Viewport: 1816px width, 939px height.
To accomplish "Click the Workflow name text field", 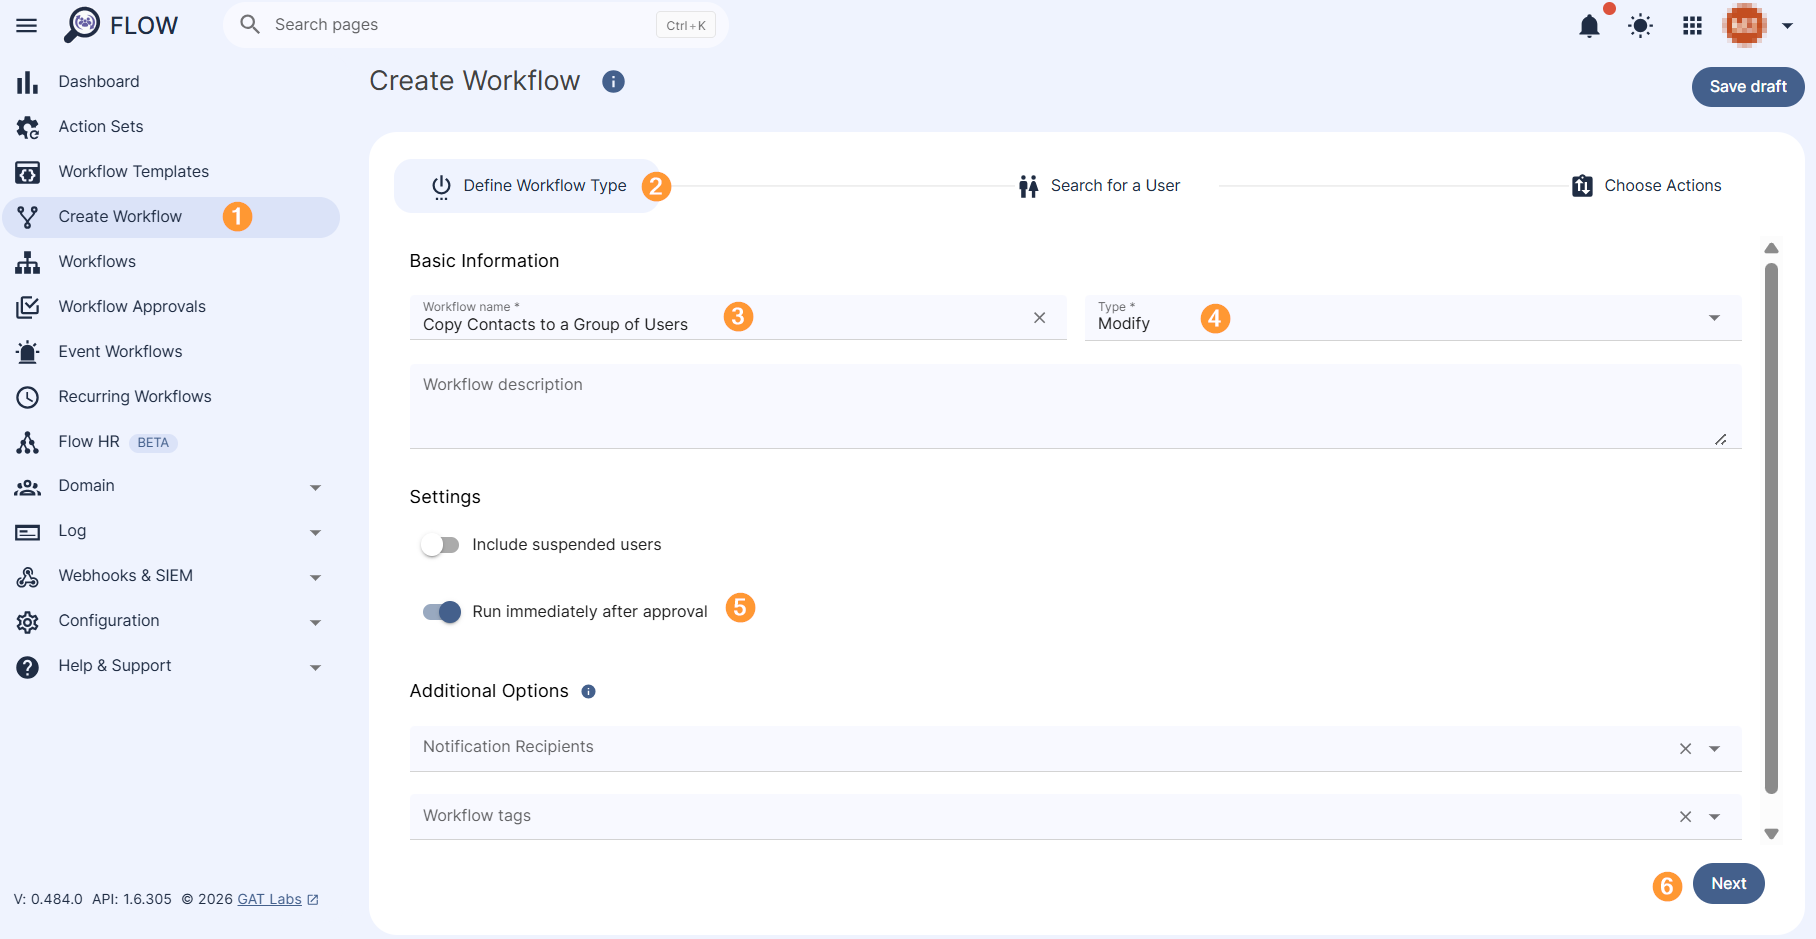I will tap(738, 318).
